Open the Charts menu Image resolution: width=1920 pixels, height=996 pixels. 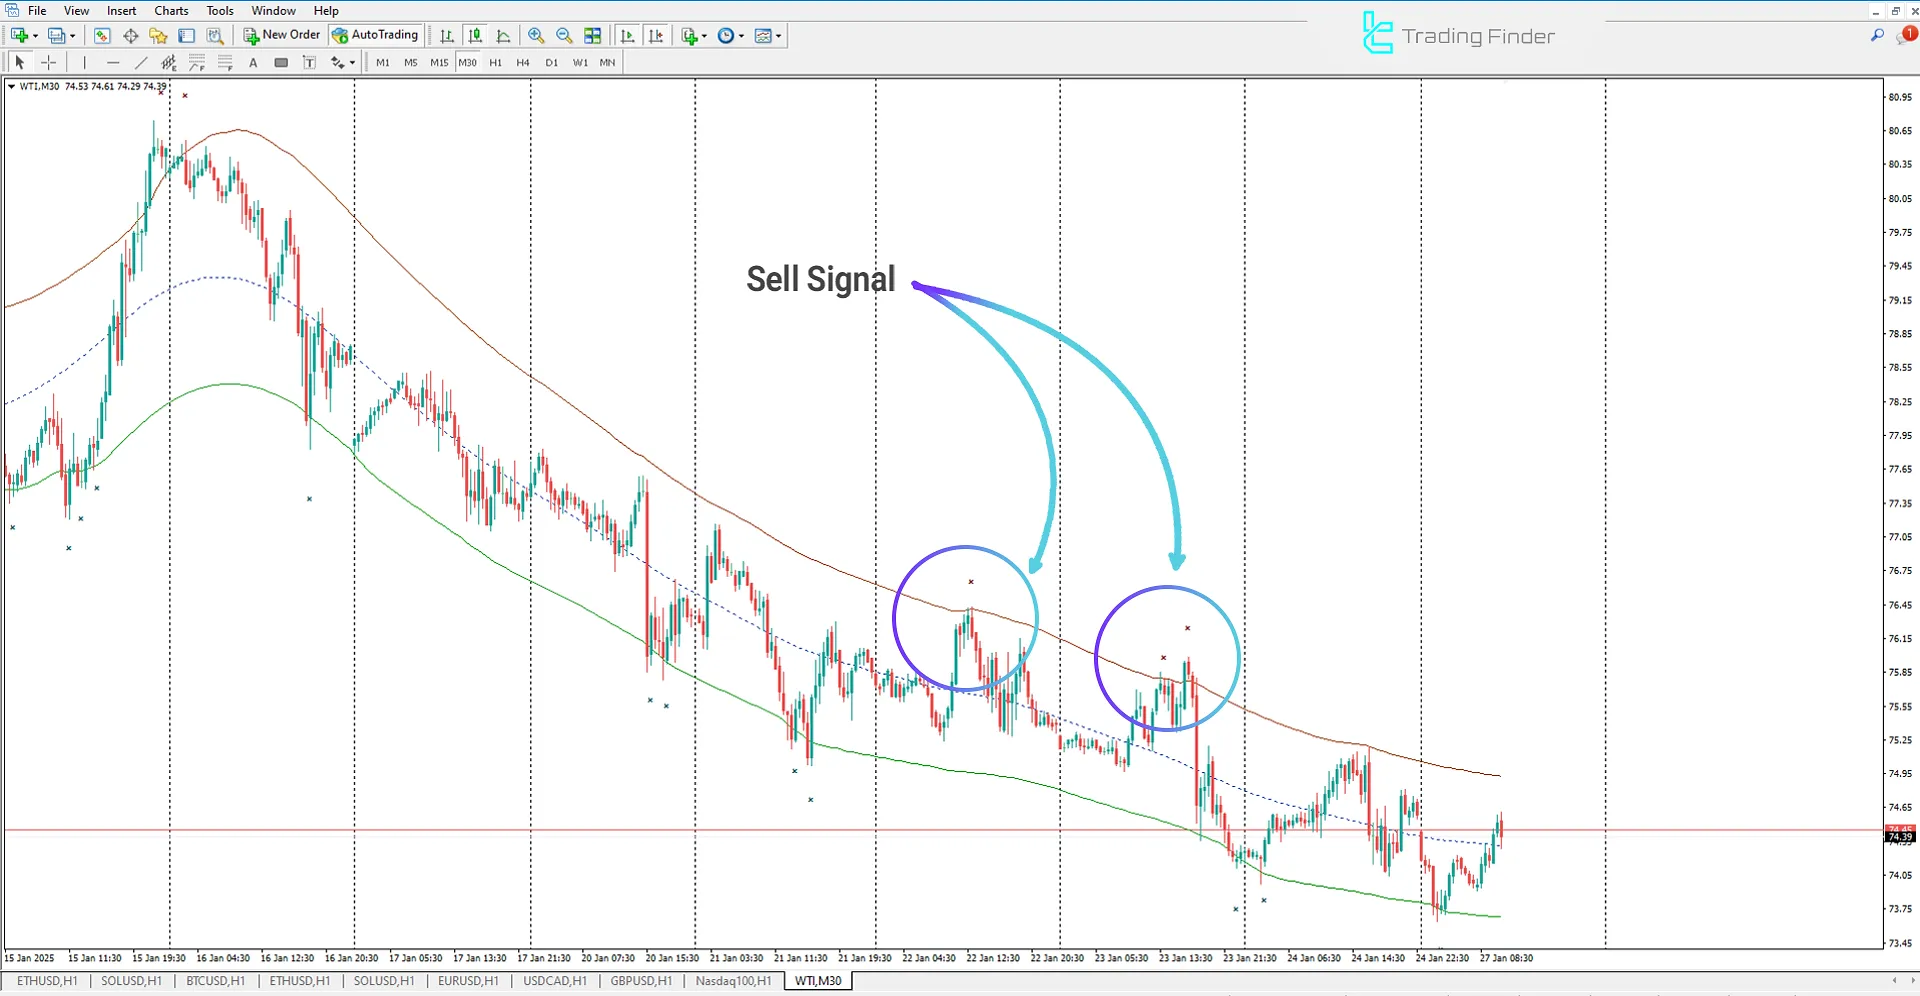pyautogui.click(x=171, y=10)
